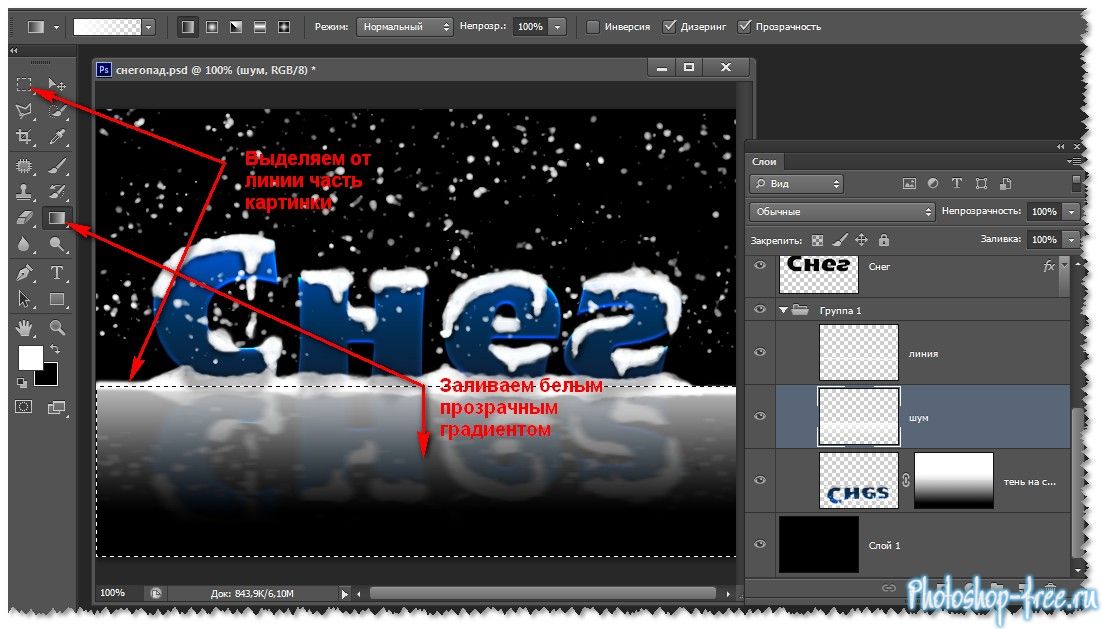Open the Обычные blend mode dropdown
Image resolution: width=1103 pixels, height=629 pixels.
tap(841, 212)
